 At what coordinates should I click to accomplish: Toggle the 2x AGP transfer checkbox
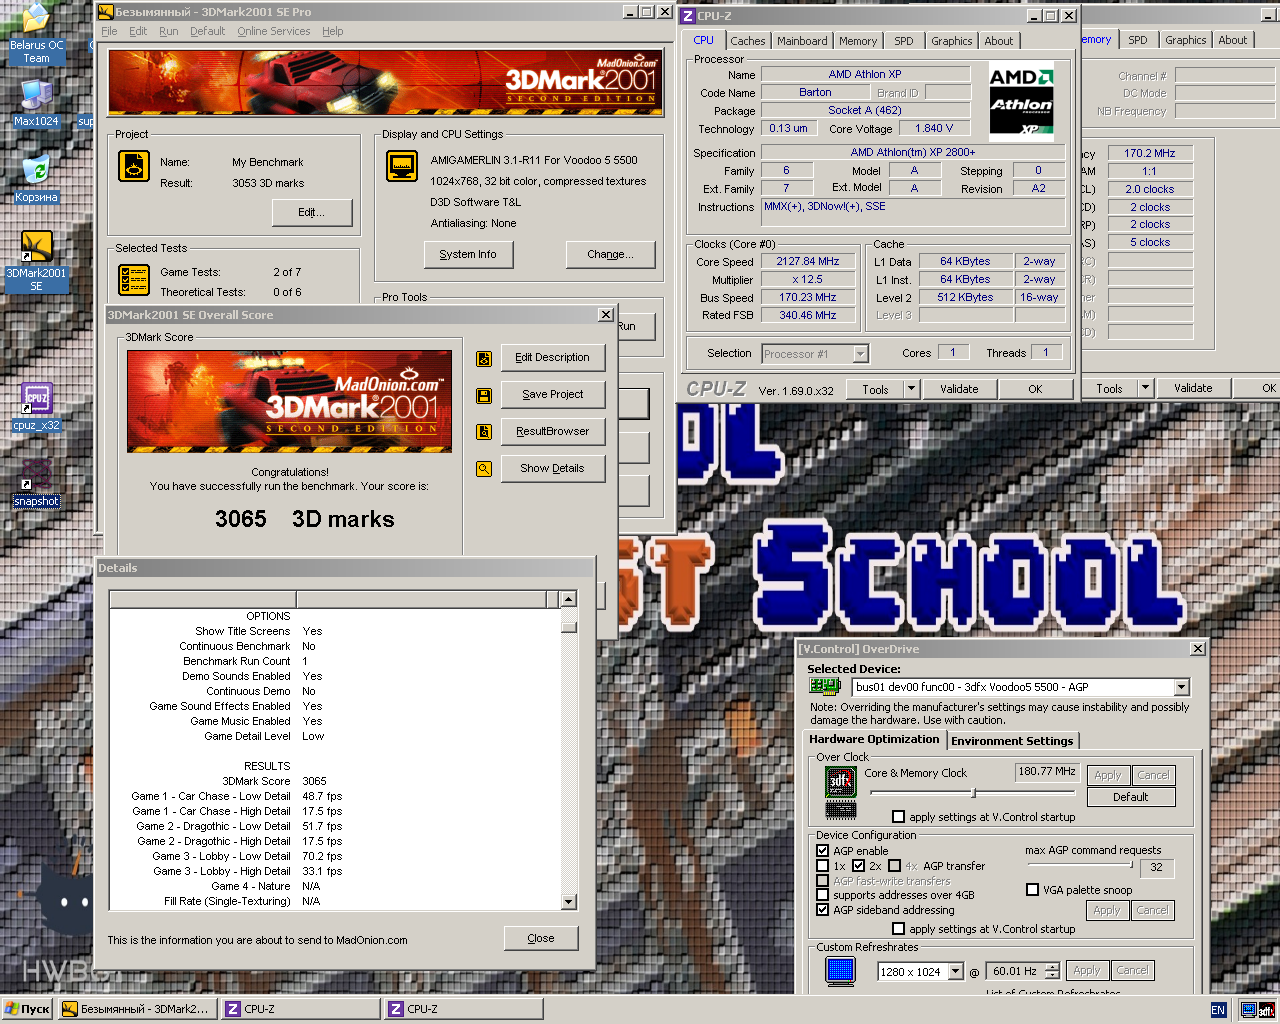click(858, 866)
